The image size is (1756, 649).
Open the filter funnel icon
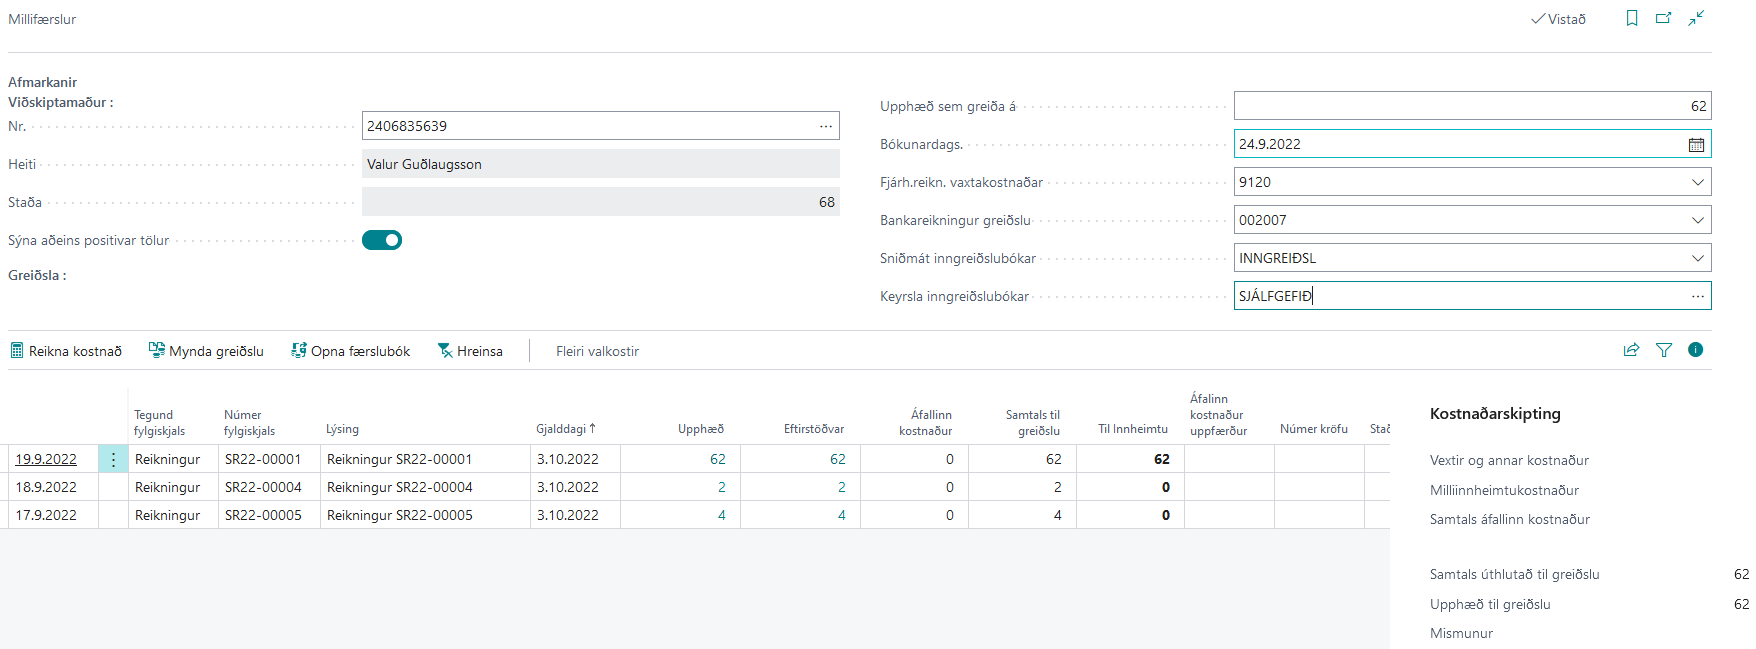click(1664, 350)
